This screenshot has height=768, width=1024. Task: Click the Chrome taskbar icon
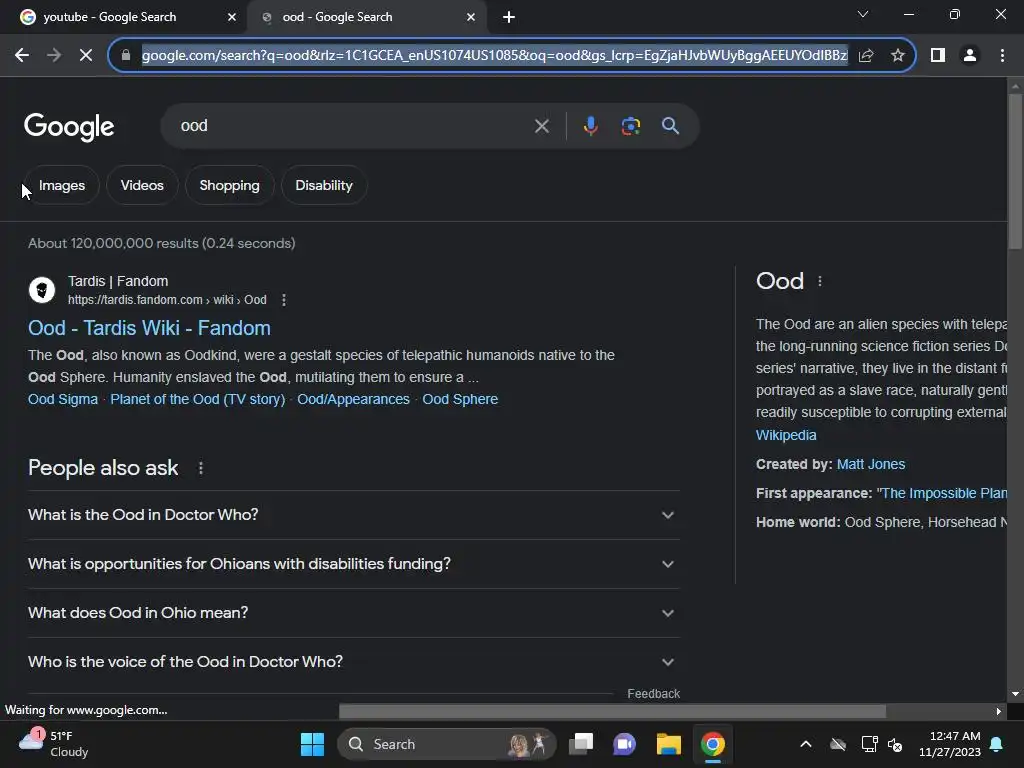[712, 744]
